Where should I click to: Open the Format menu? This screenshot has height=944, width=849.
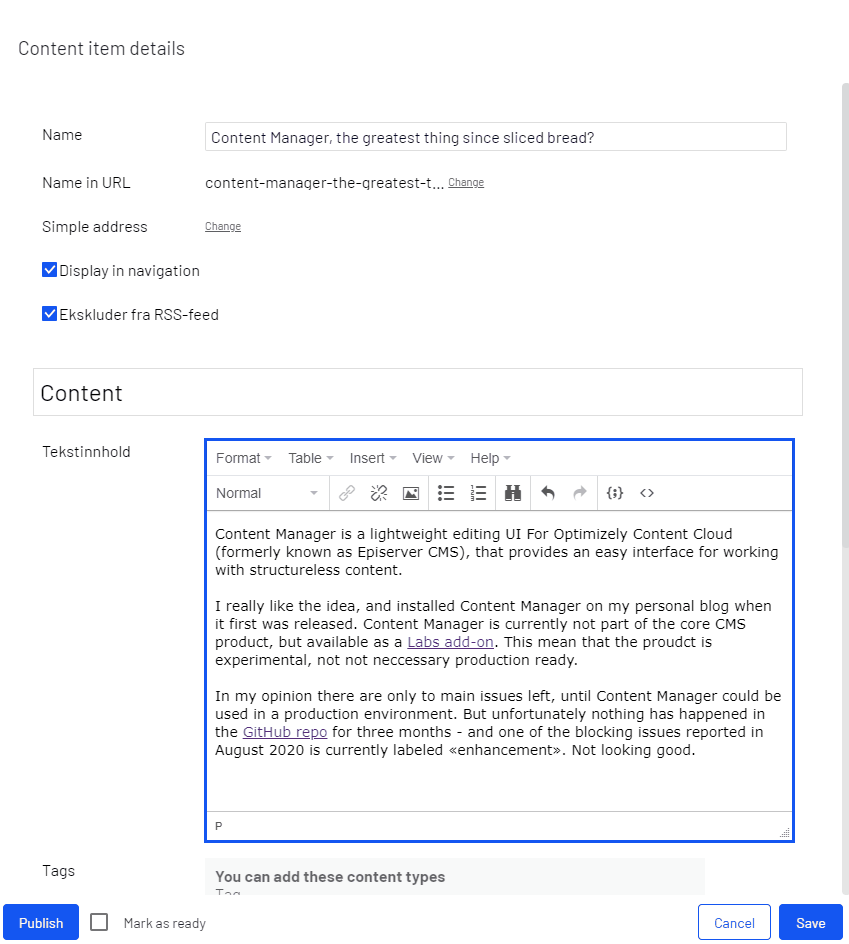point(243,458)
